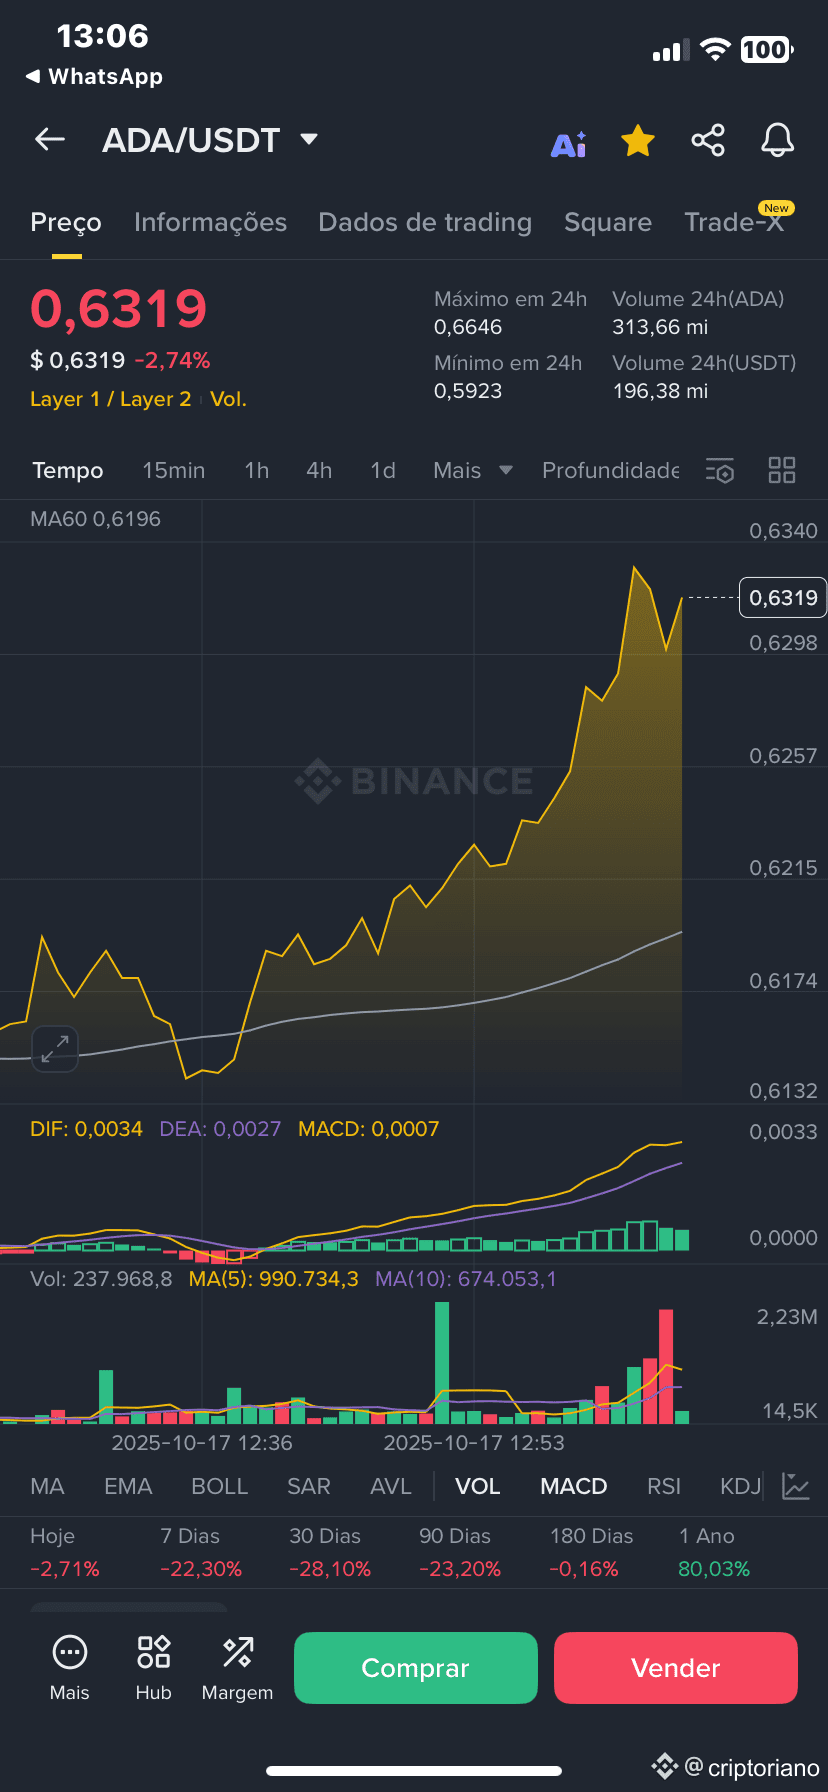Tap the red Vender button
This screenshot has width=828, height=1792.
pos(676,1668)
